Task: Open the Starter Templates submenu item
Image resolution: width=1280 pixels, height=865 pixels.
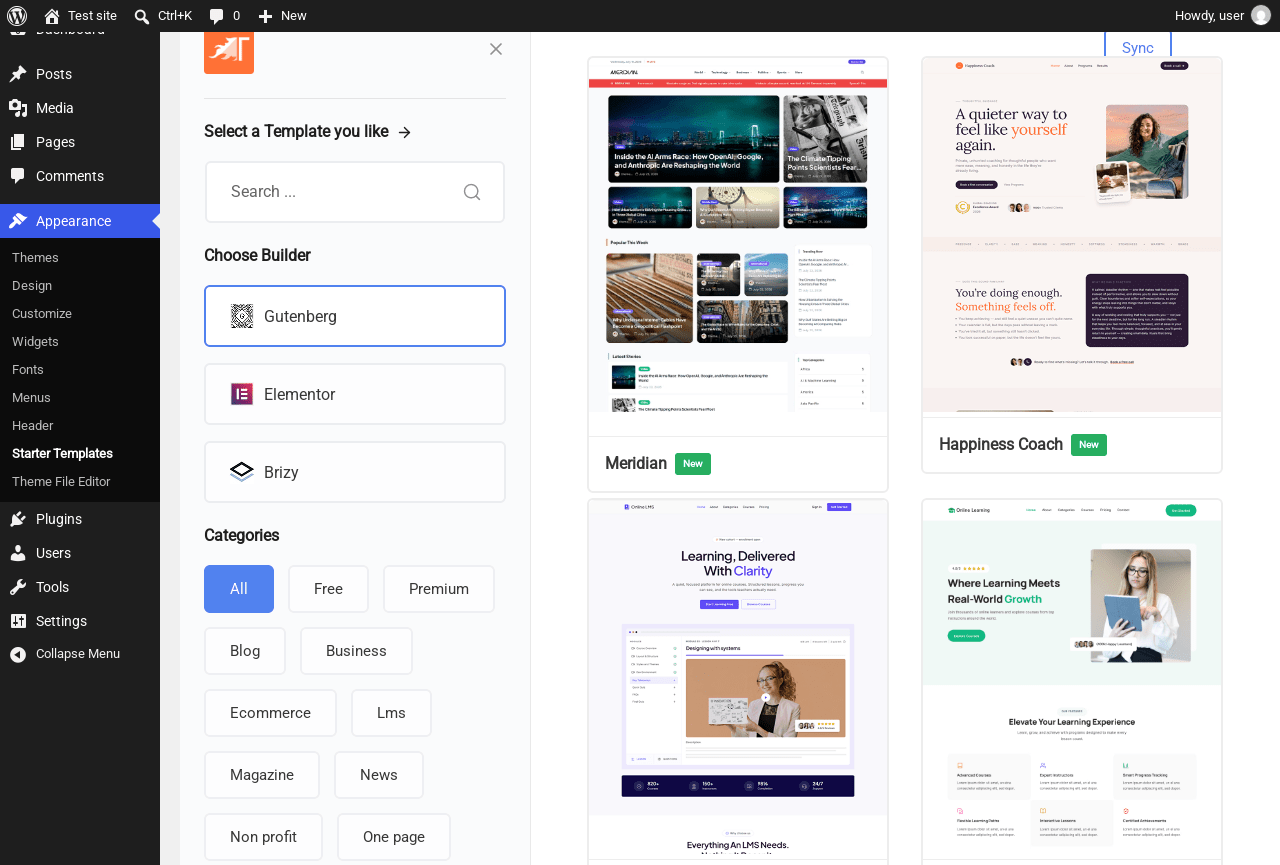Action: coord(62,454)
